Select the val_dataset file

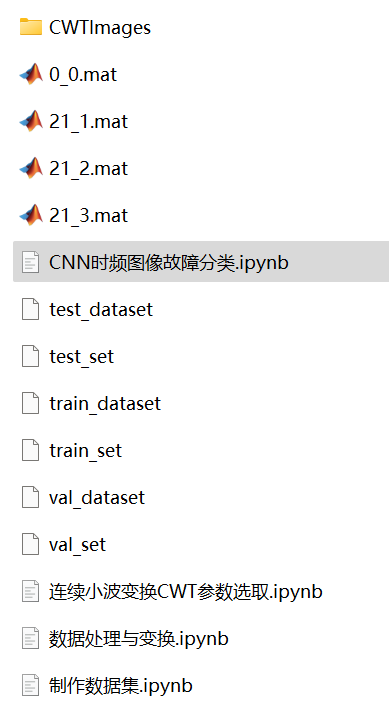tap(97, 498)
